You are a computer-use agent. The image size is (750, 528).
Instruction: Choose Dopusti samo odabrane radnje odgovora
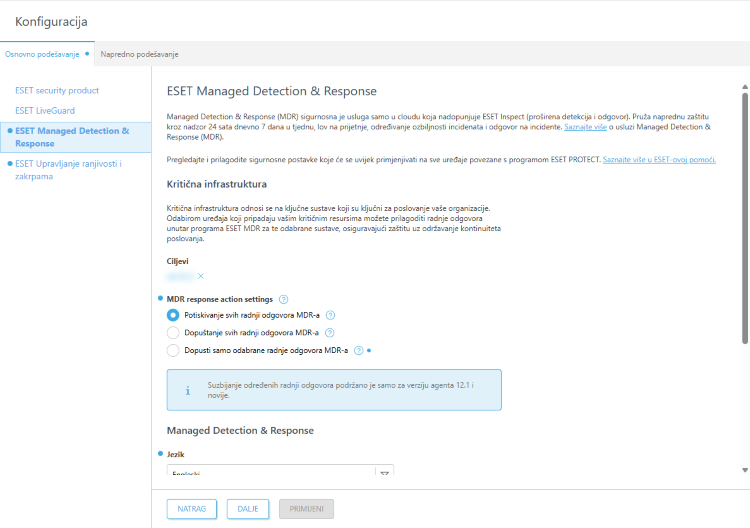pyautogui.click(x=173, y=351)
